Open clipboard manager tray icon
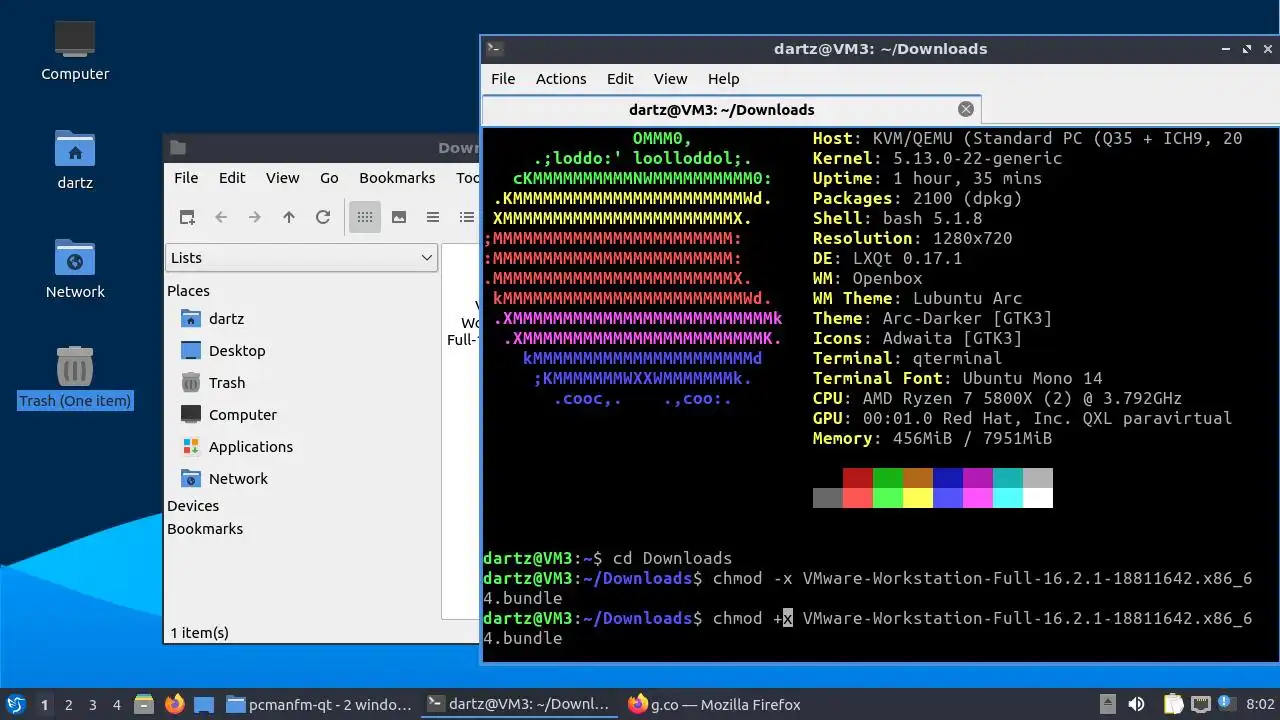The width and height of the screenshot is (1280, 720). [1173, 704]
